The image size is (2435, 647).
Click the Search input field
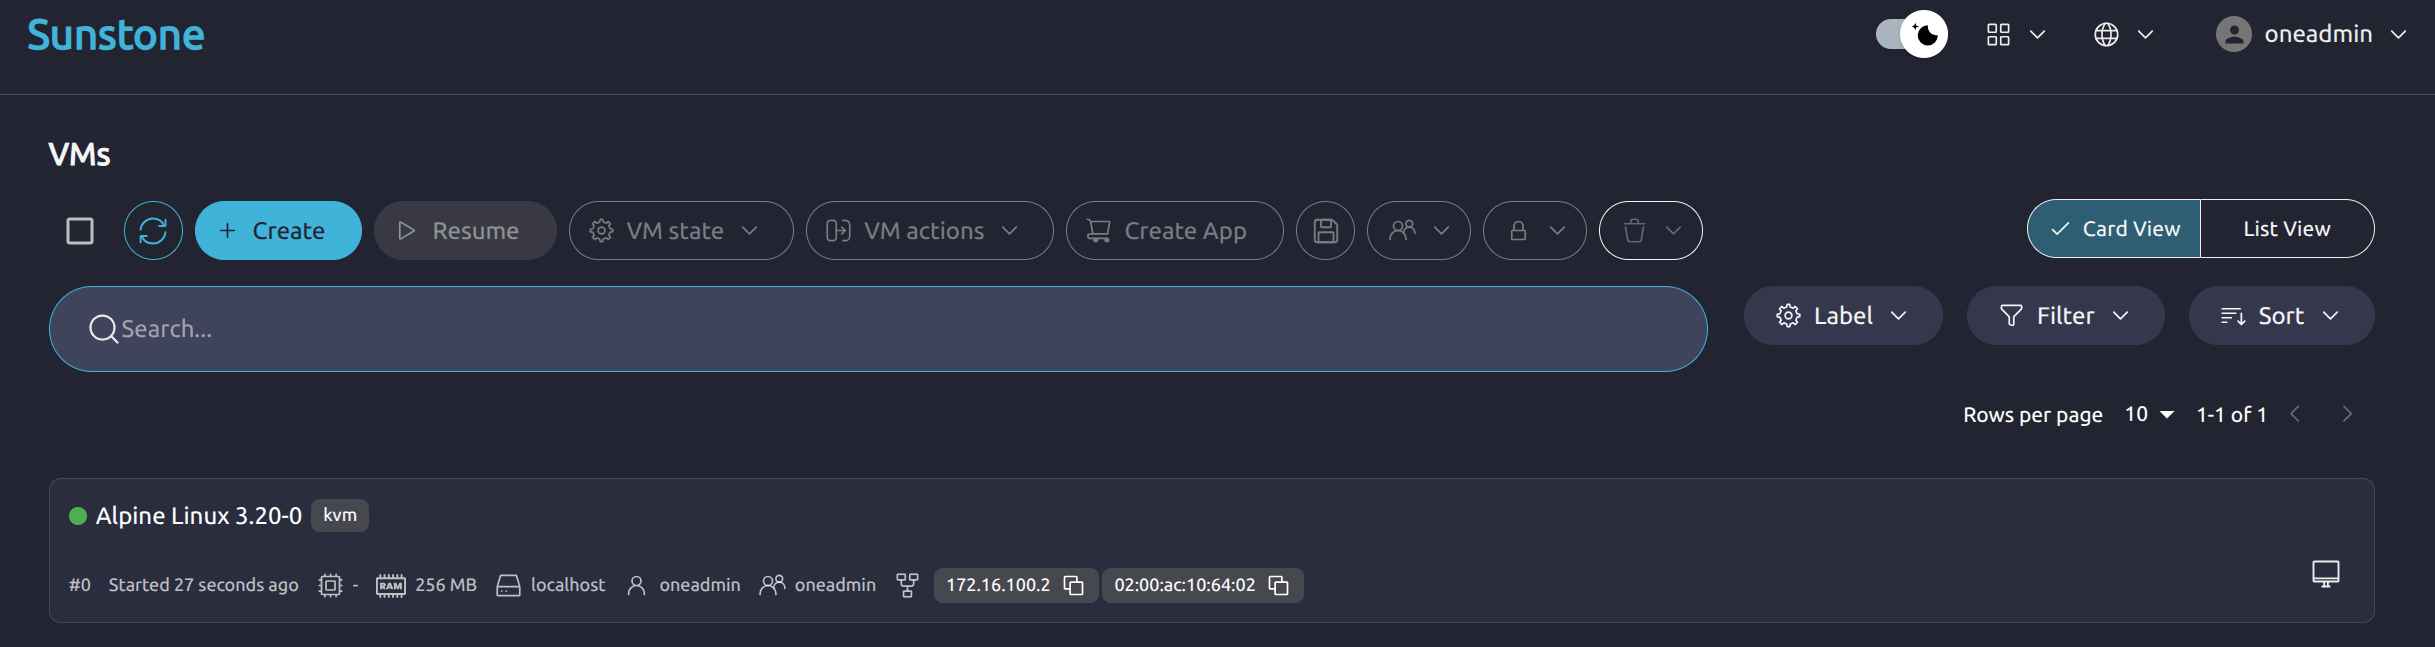click(x=877, y=329)
